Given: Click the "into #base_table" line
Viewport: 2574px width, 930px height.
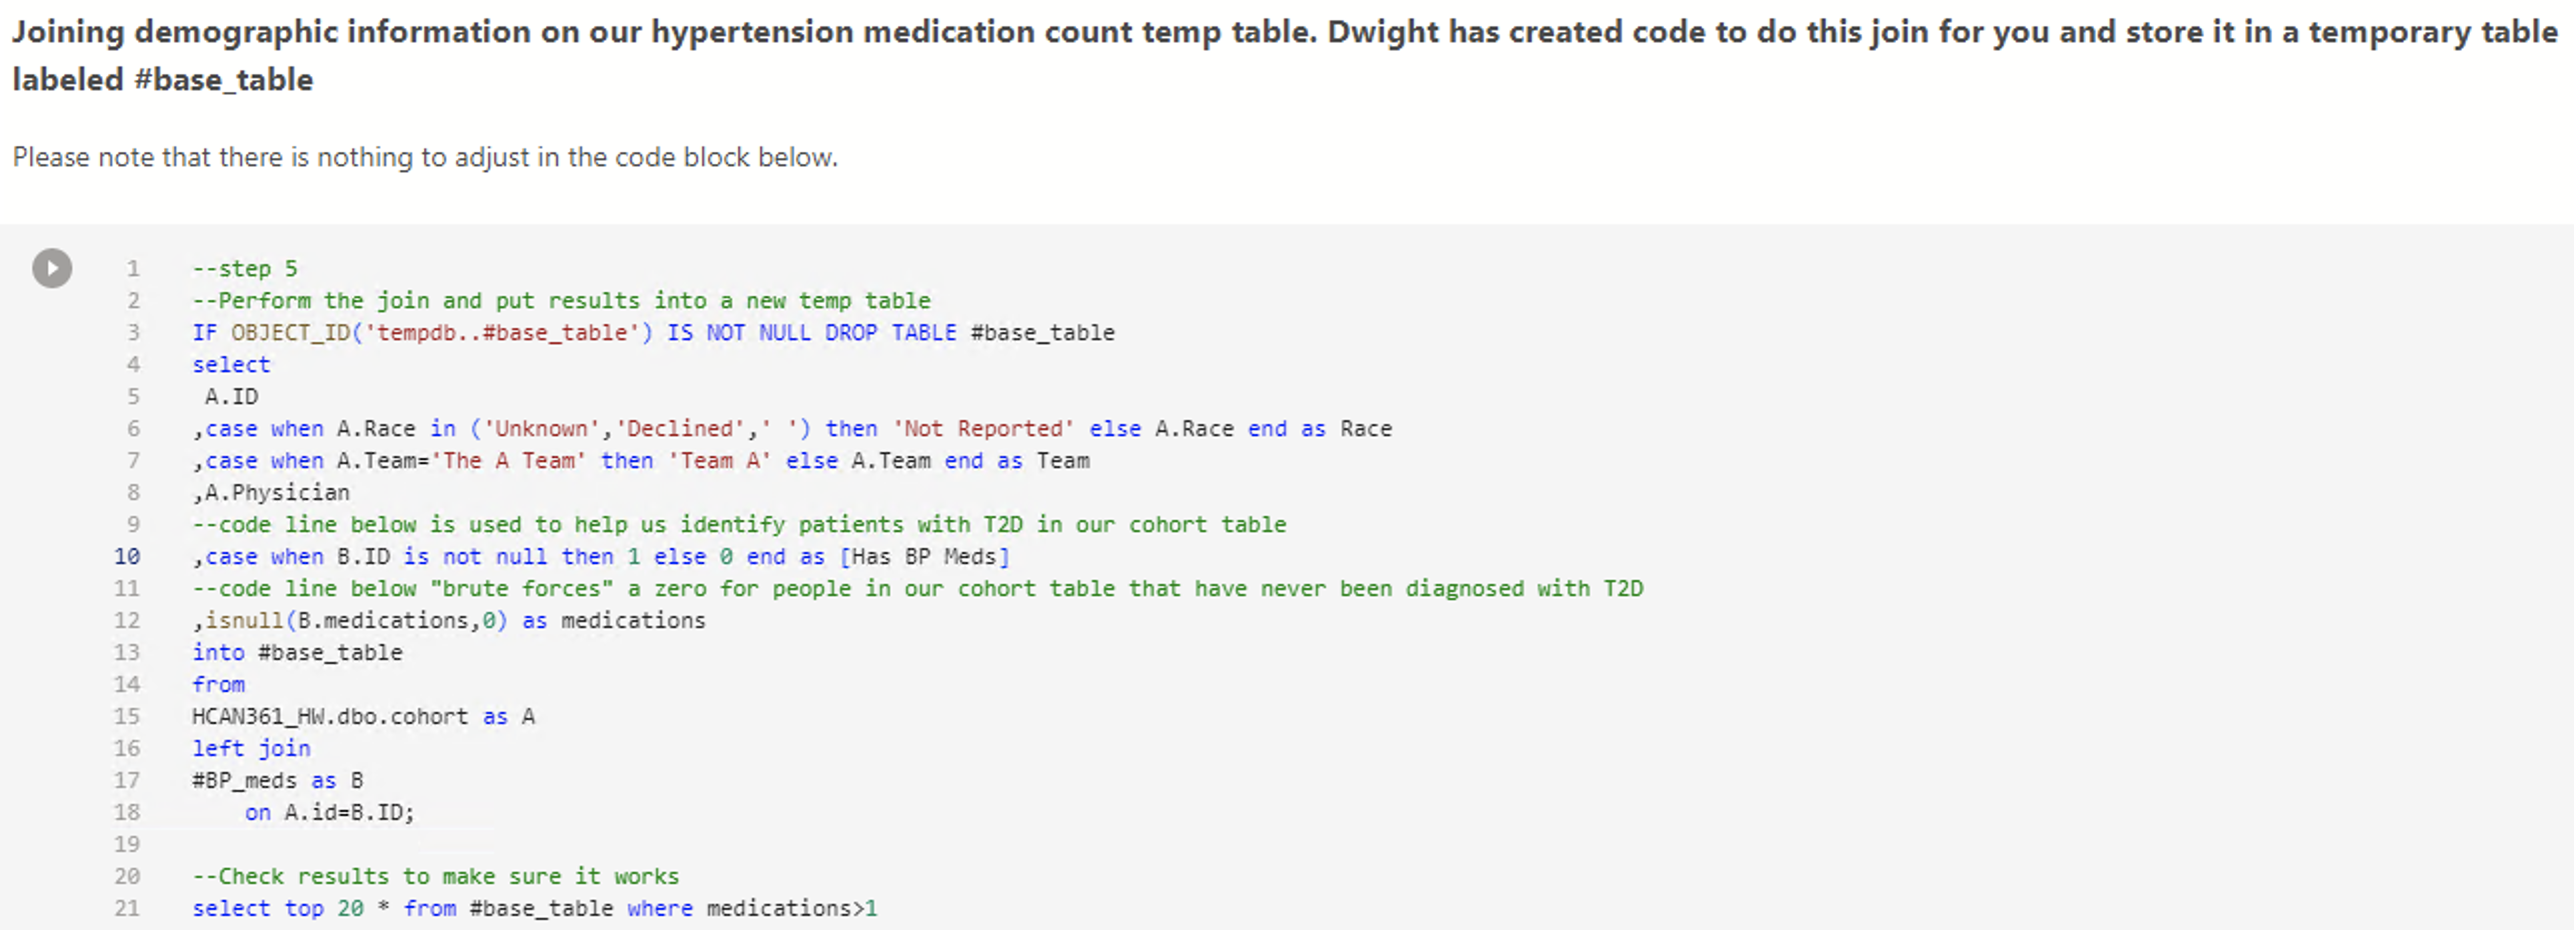Looking at the screenshot, I should [297, 652].
